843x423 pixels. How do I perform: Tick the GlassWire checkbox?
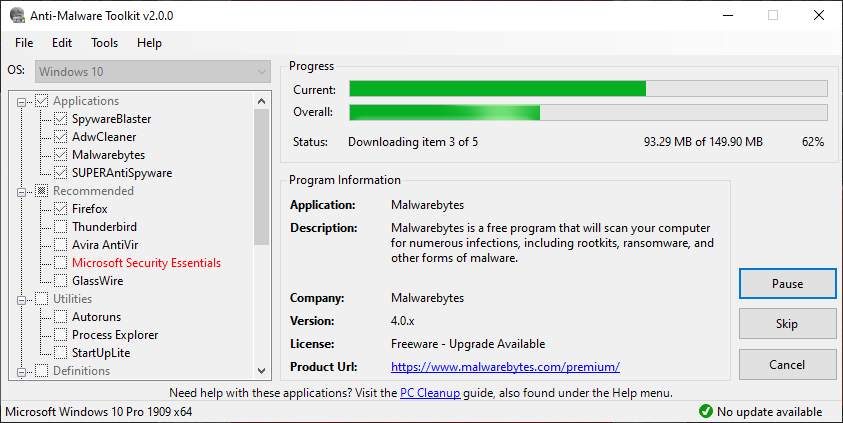59,281
